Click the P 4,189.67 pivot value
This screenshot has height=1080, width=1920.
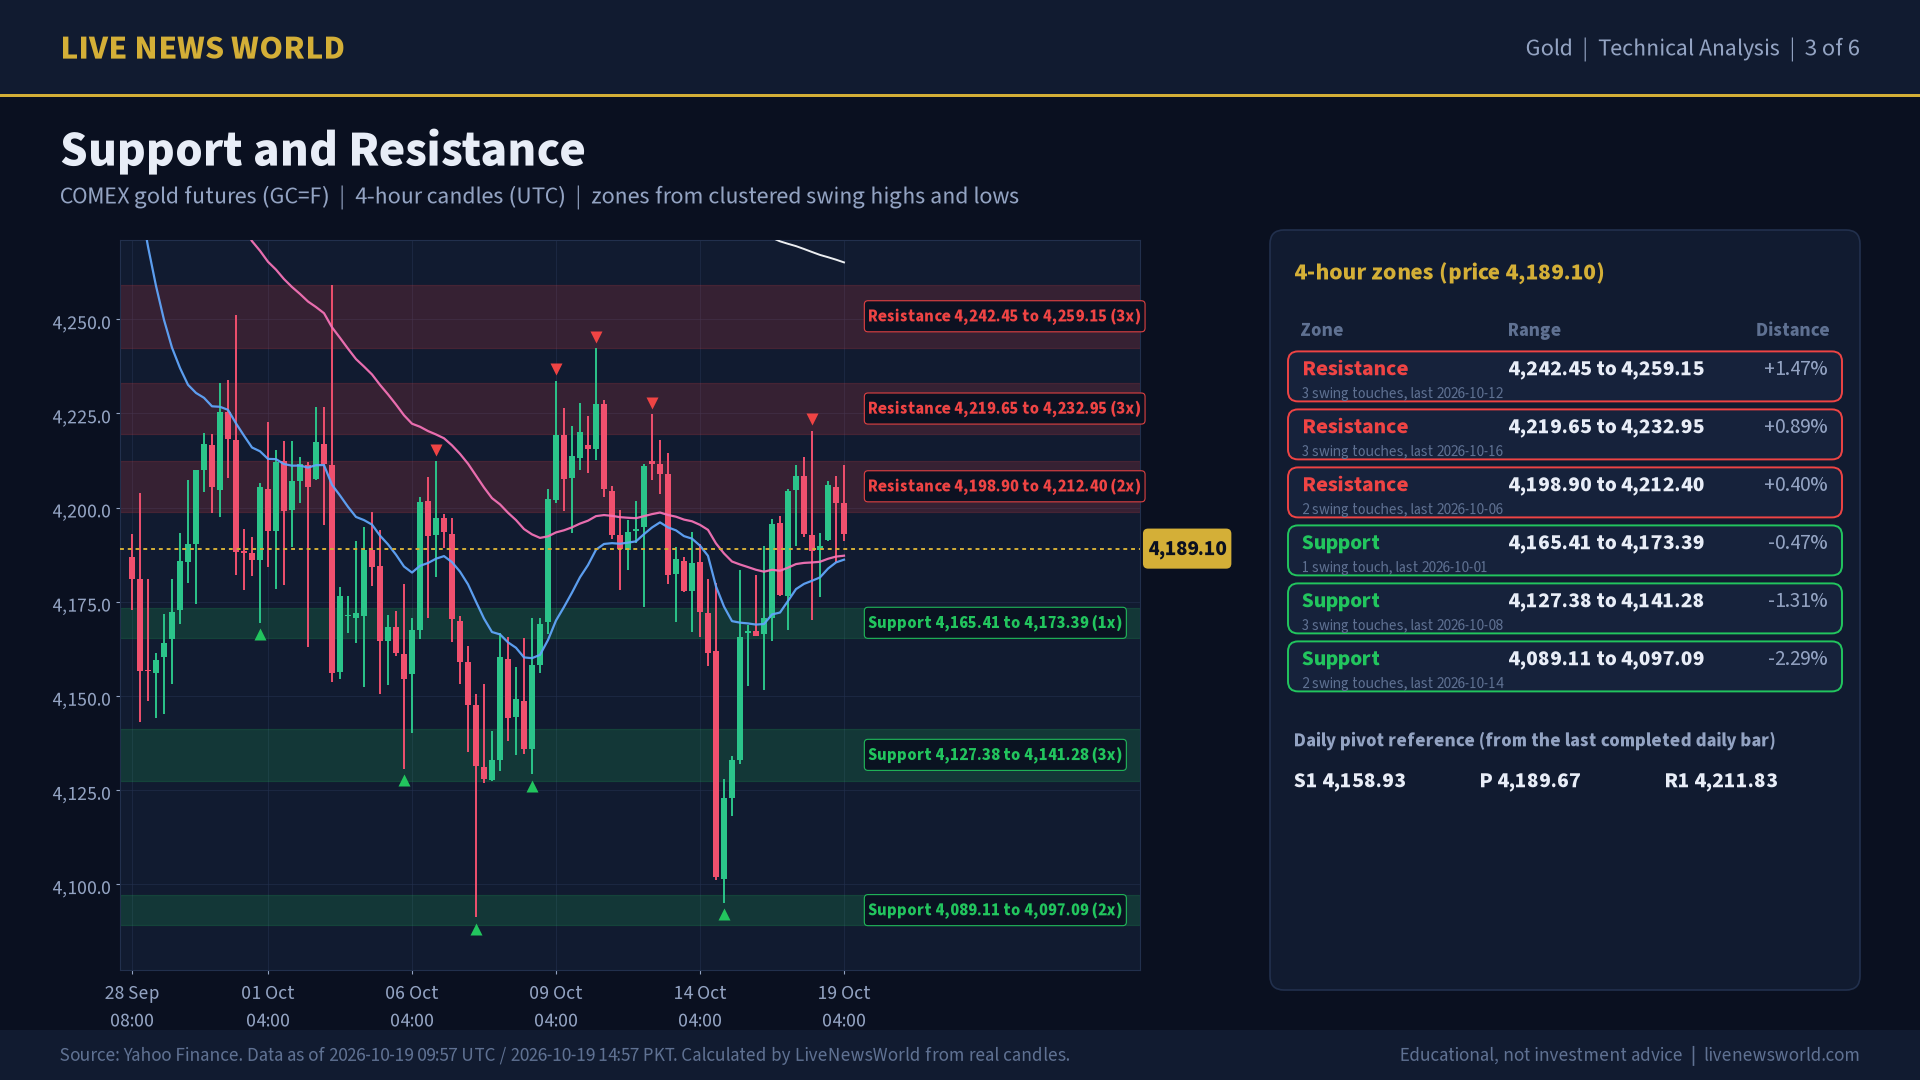point(1530,780)
